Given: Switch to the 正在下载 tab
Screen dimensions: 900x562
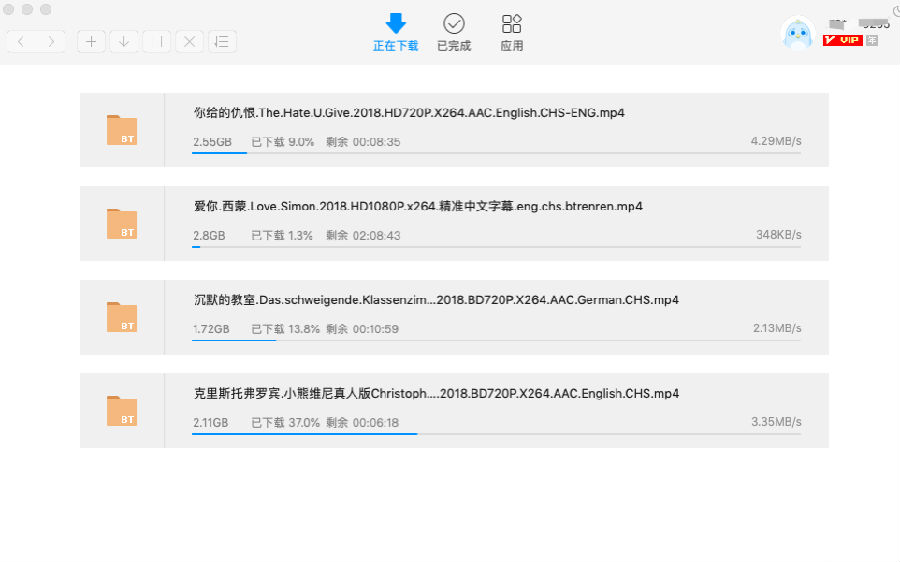Looking at the screenshot, I should pyautogui.click(x=395, y=33).
